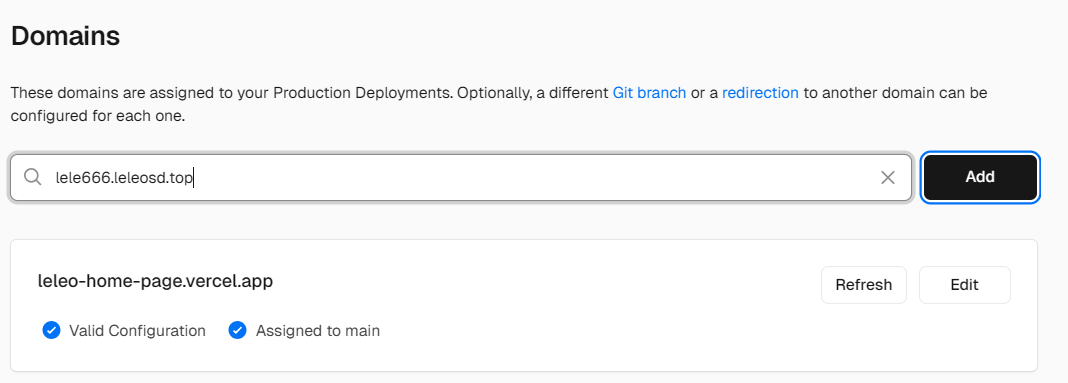Click the words Production Deployments in the description
Viewport: 1068px width, 383px height.
(363, 93)
